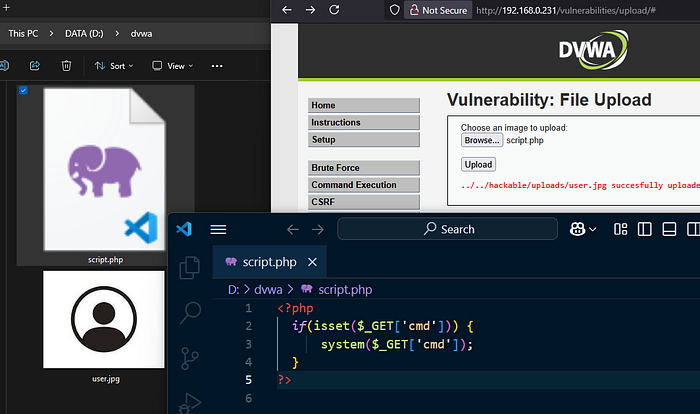
Task: Click browser forward arrow
Action: 311,10
